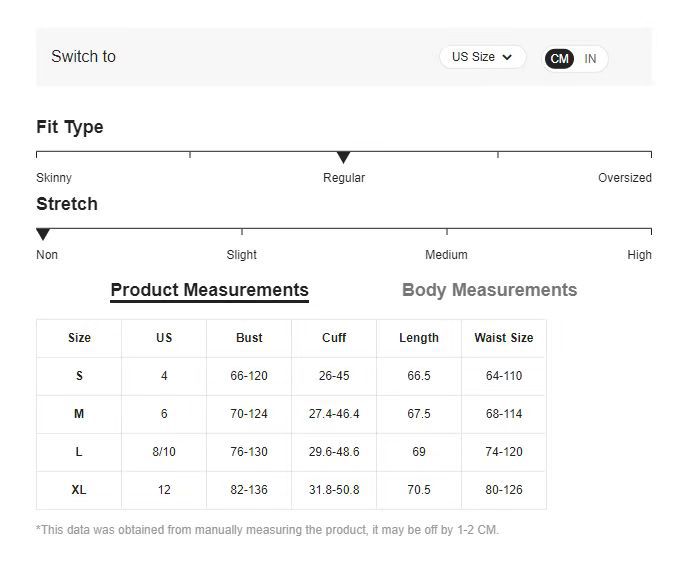679x566 pixels.
Task: Open the Body Measurements tab
Action: click(x=489, y=290)
